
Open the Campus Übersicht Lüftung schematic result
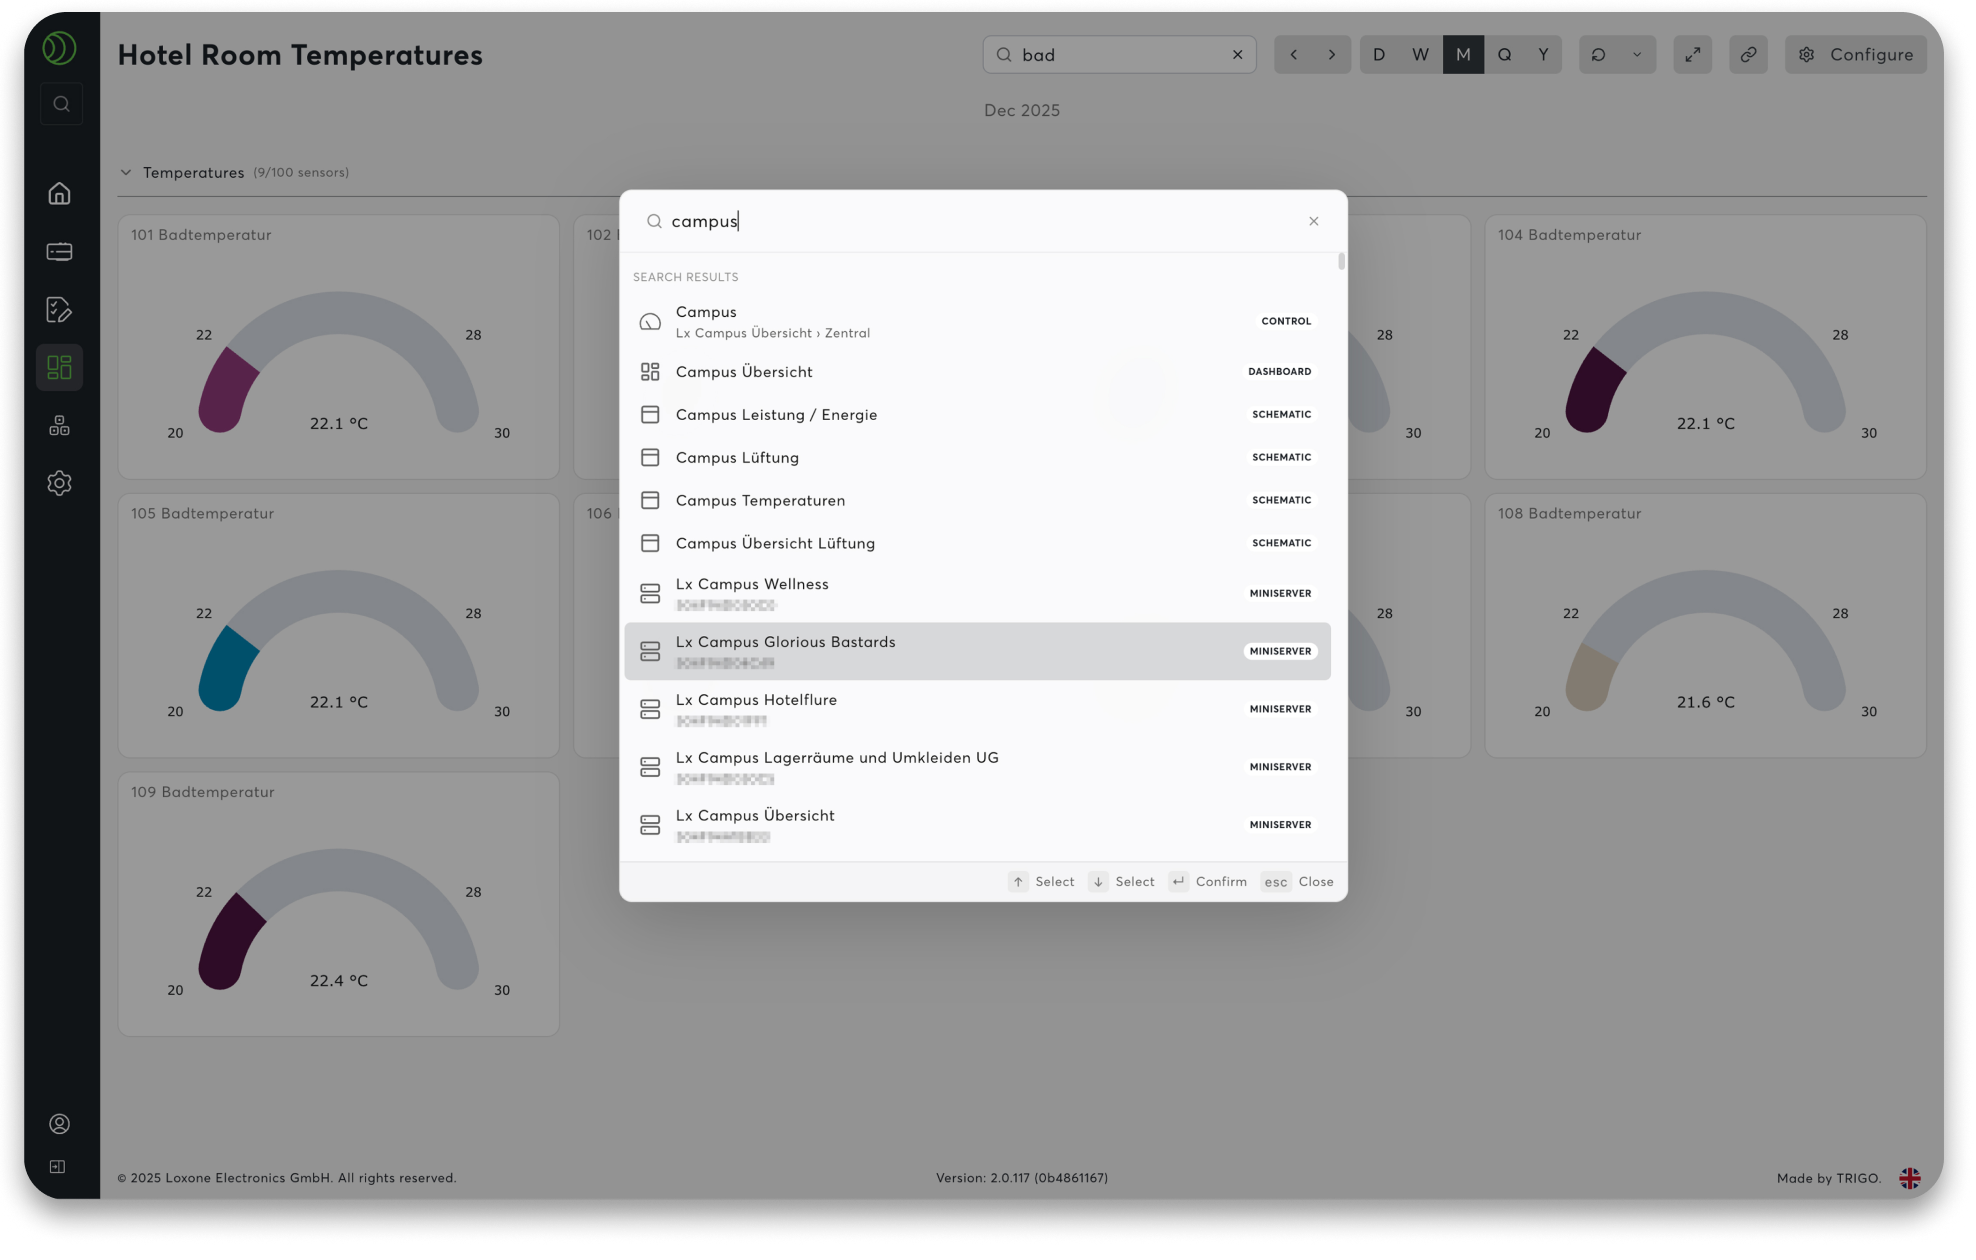coord(978,544)
